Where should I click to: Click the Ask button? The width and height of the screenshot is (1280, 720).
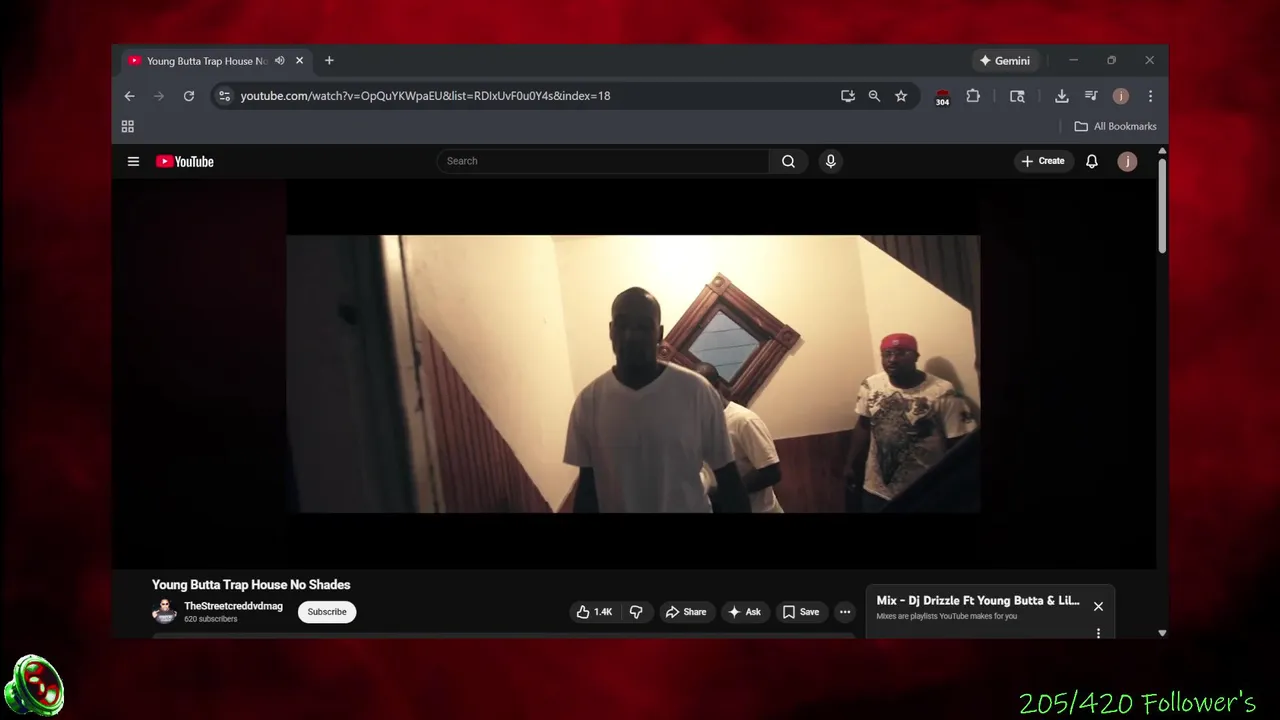click(x=745, y=612)
